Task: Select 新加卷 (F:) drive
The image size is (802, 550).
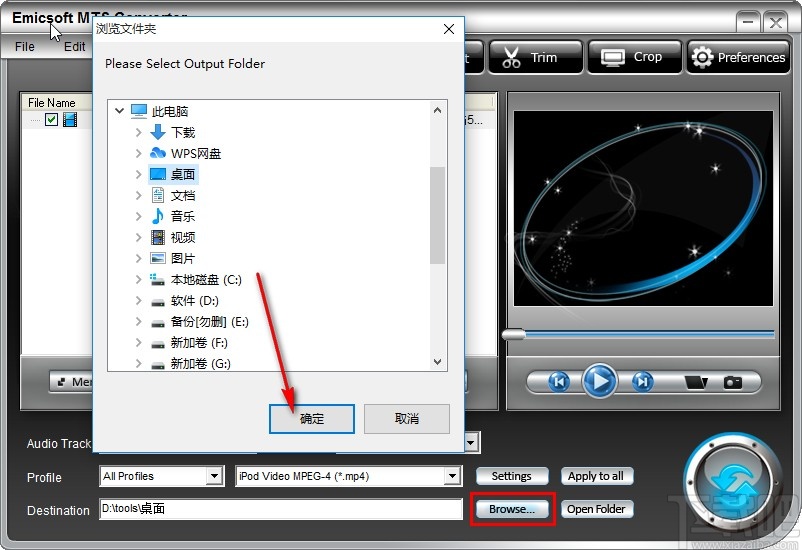Action: (190, 342)
